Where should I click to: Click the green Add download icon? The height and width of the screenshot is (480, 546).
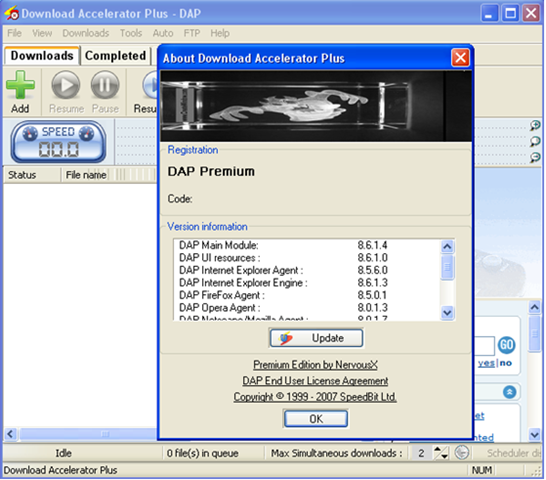(20, 84)
